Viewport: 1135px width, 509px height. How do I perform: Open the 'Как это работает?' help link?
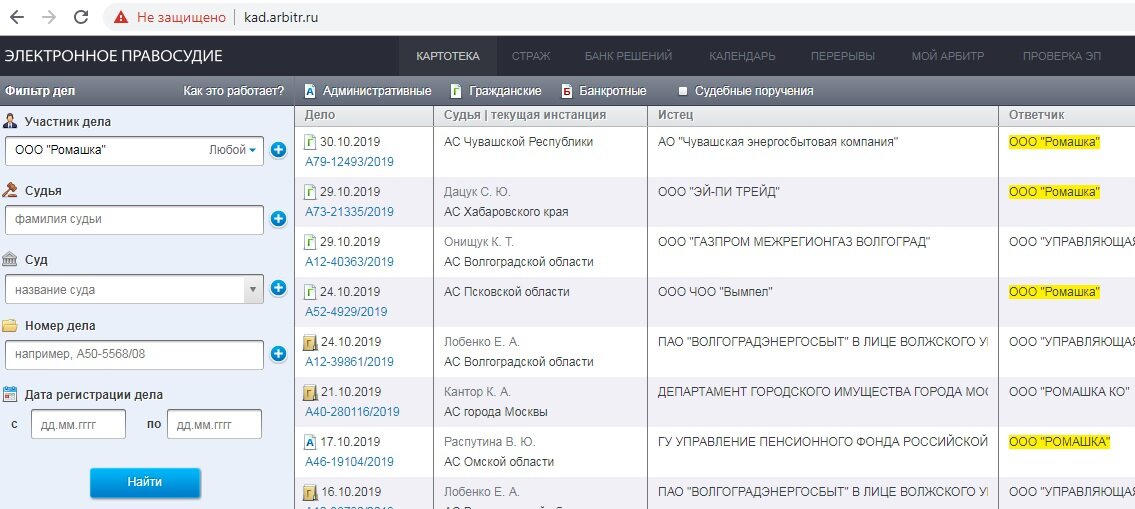coord(234,91)
